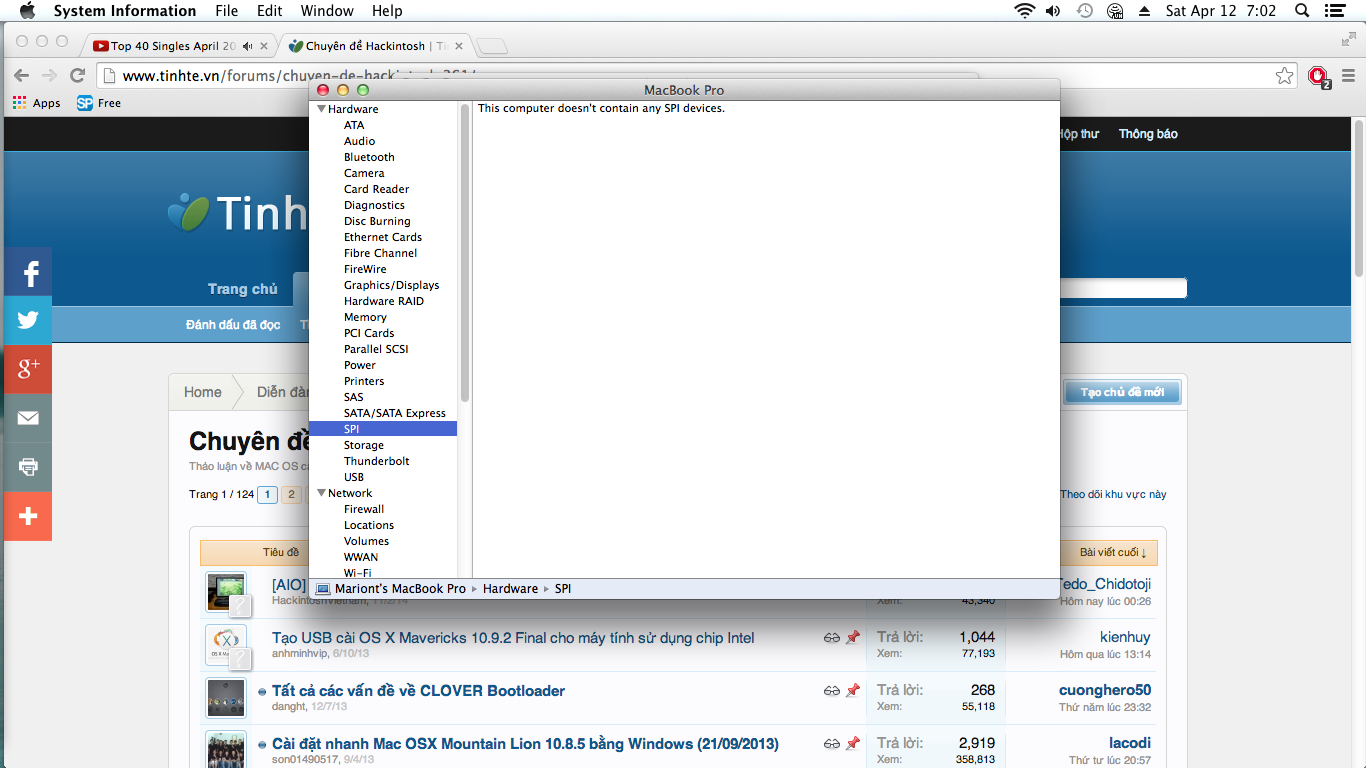1366x768 pixels.
Task: Click Theo dõi khu vực này link
Action: [x=1113, y=494]
